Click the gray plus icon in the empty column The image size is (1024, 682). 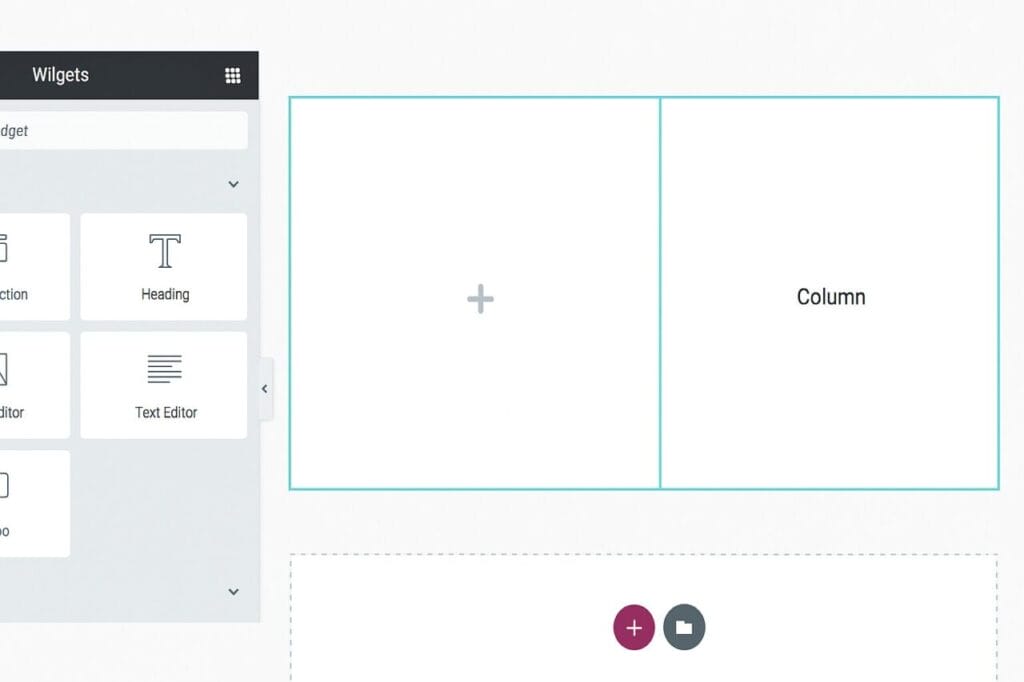480,299
